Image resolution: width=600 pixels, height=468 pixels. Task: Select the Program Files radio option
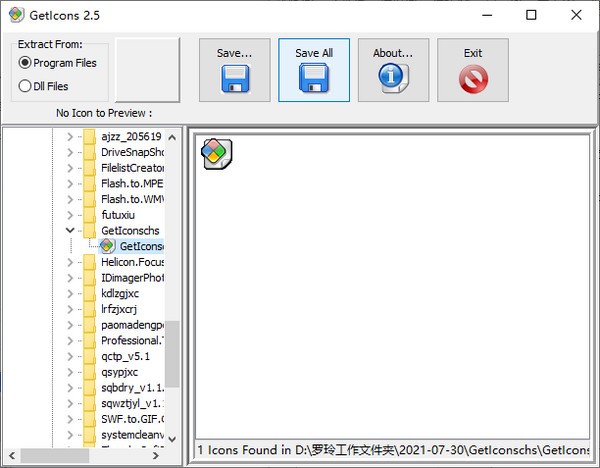tap(25, 63)
